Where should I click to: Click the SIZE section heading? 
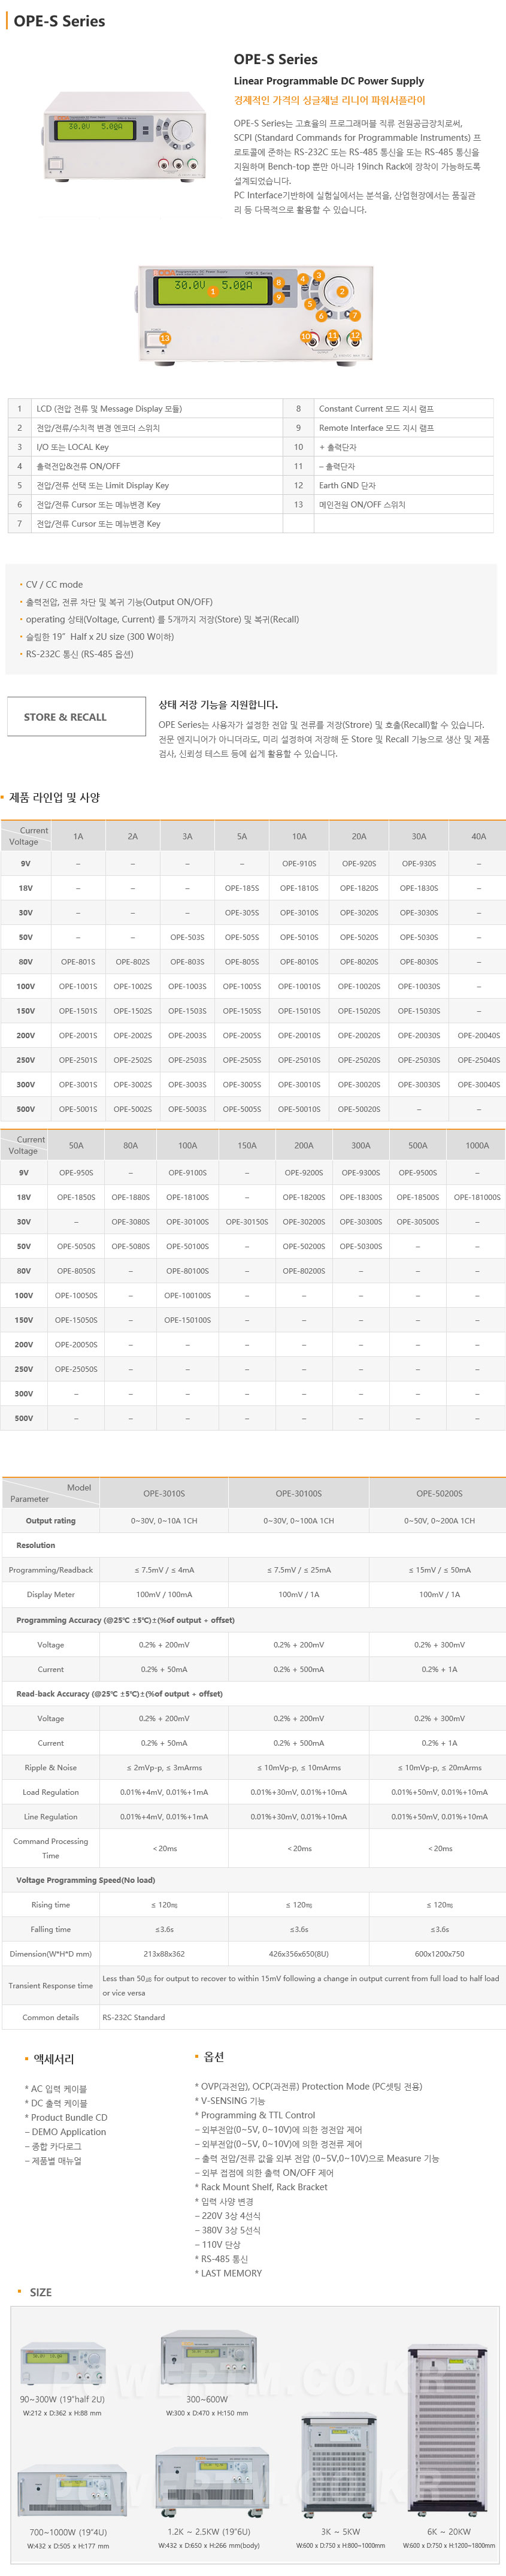click(41, 2291)
